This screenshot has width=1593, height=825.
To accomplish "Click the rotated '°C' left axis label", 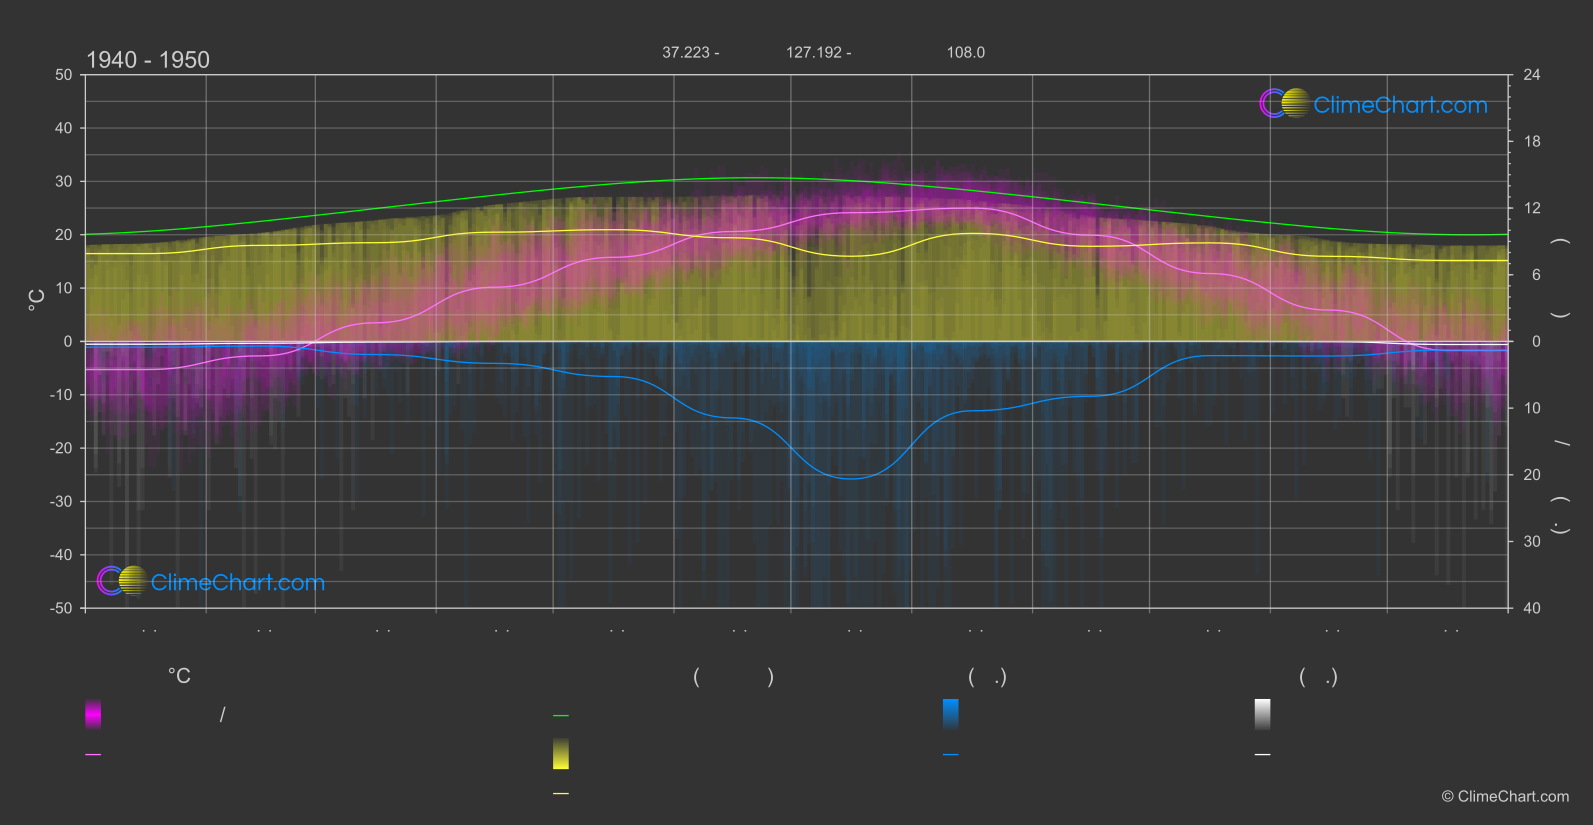I will point(37,300).
